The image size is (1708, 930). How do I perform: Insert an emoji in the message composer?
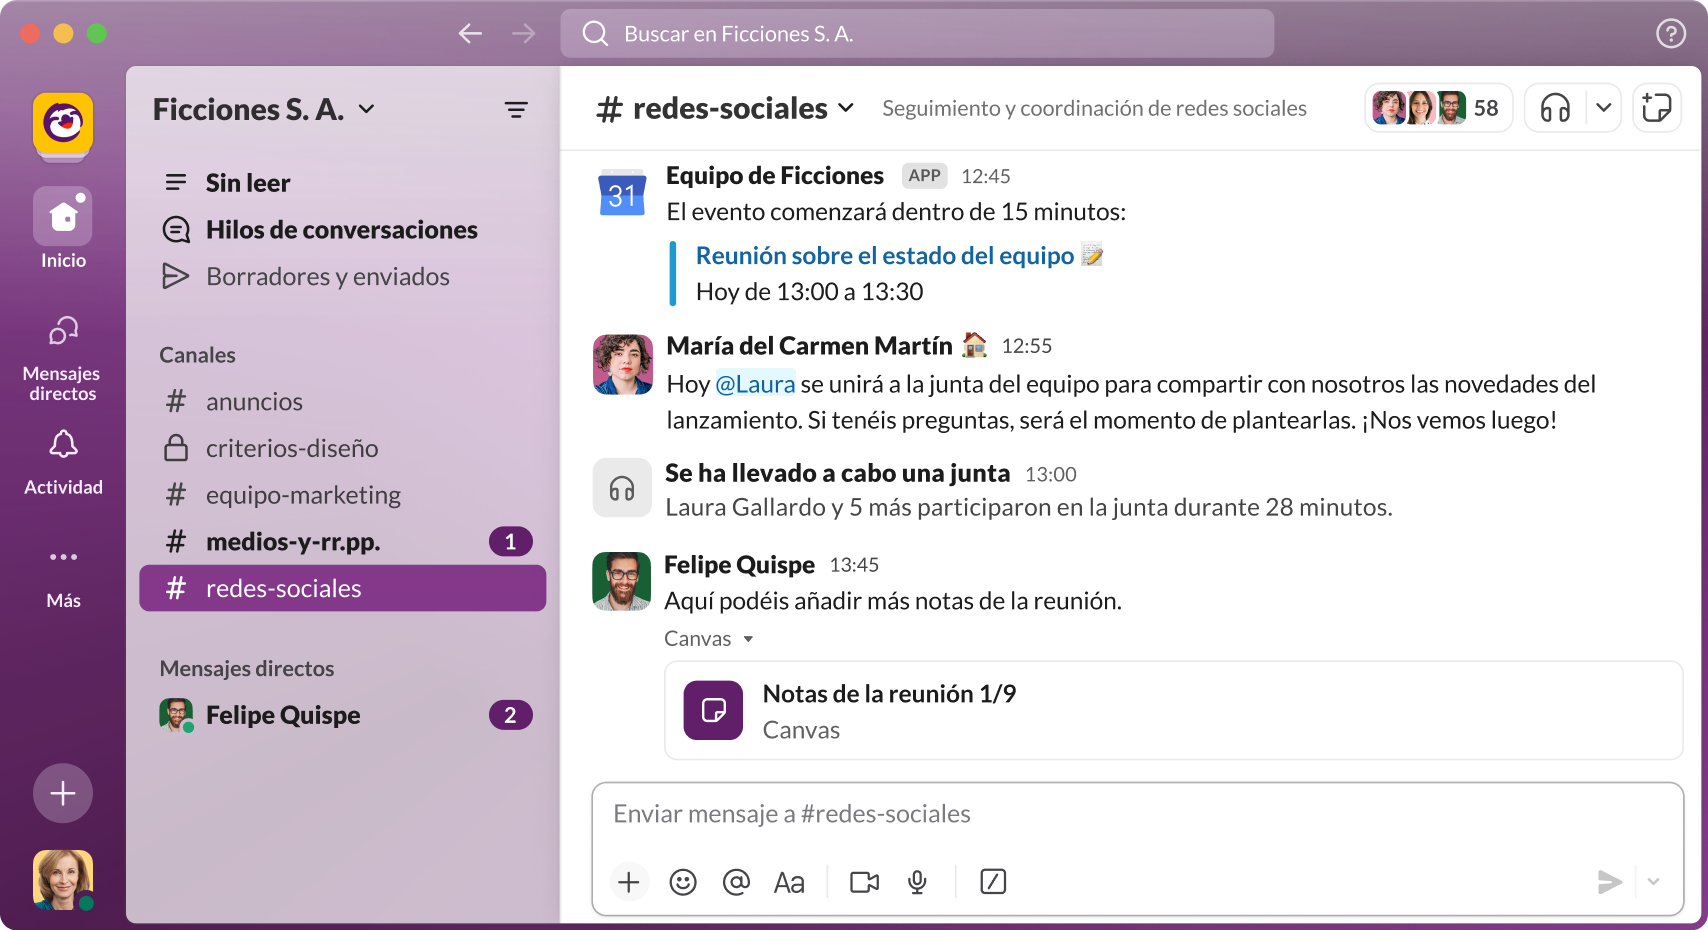[x=683, y=882]
